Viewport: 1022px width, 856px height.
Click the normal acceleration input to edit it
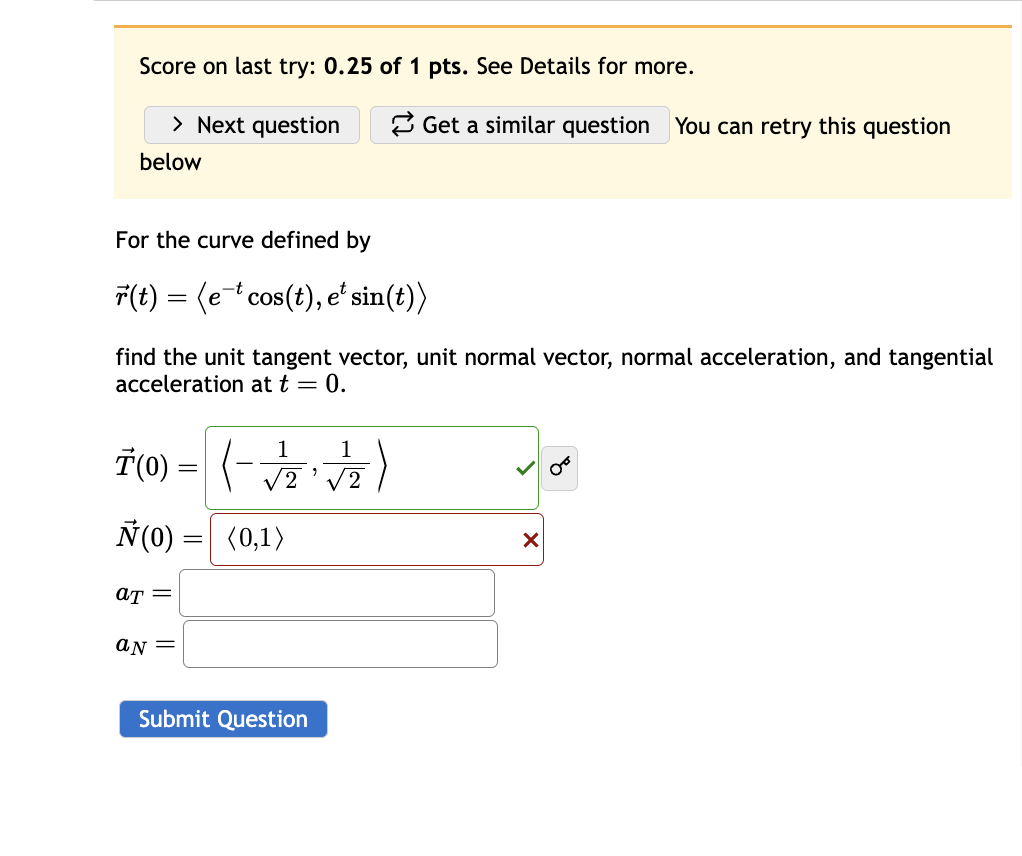tap(339, 643)
